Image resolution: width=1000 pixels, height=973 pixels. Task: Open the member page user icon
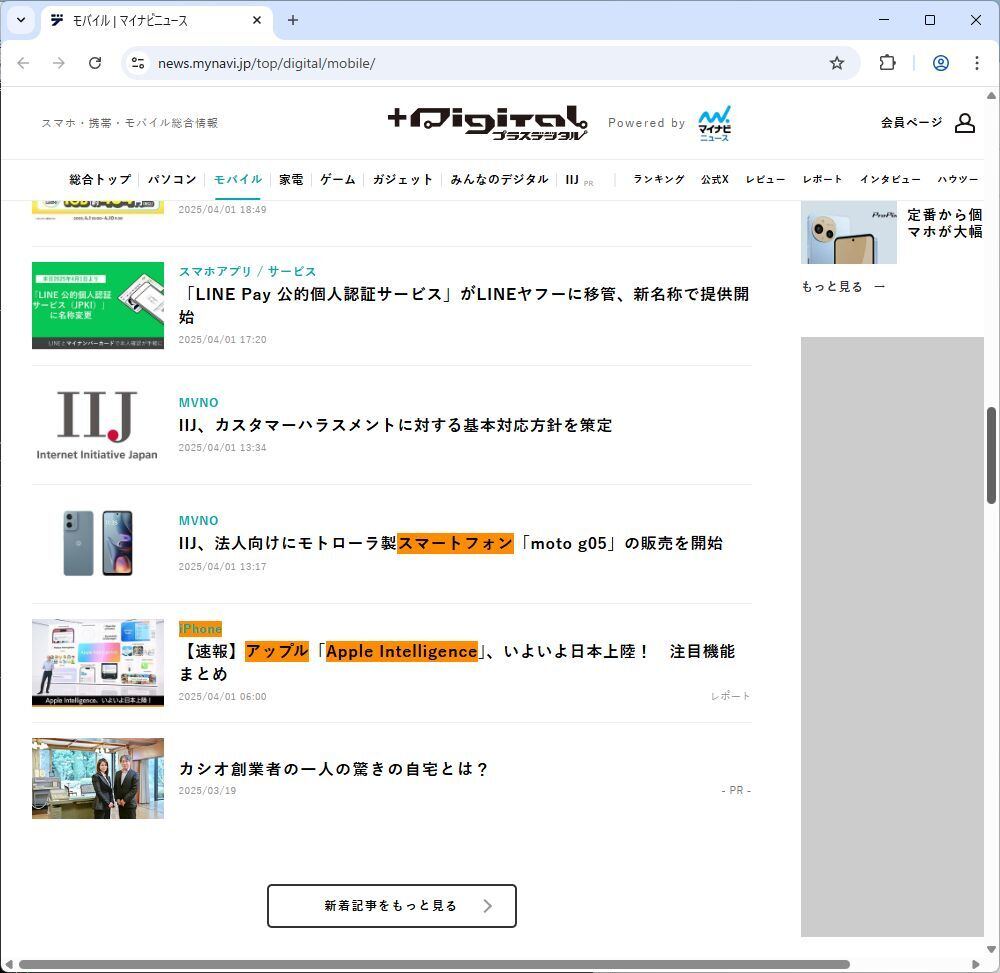pyautogui.click(x=964, y=123)
